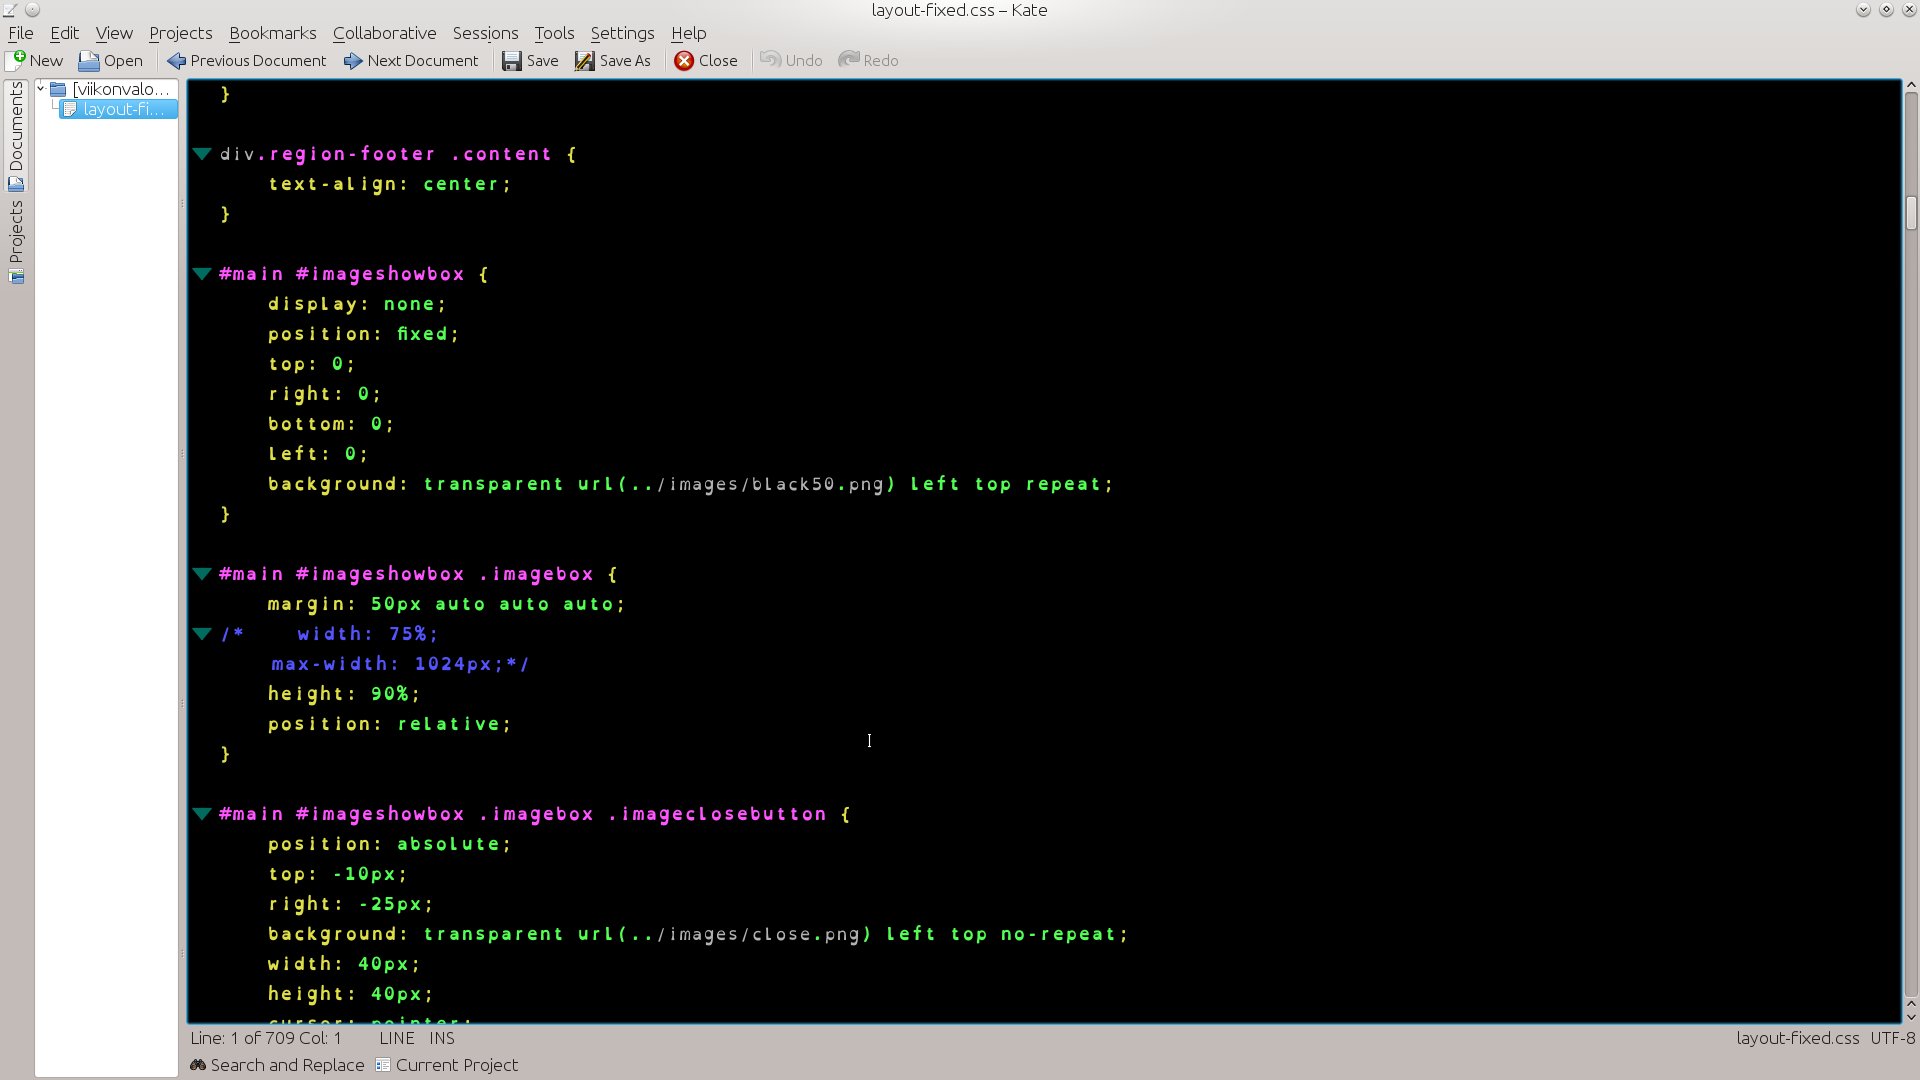Open the Current Project panel

447,1065
